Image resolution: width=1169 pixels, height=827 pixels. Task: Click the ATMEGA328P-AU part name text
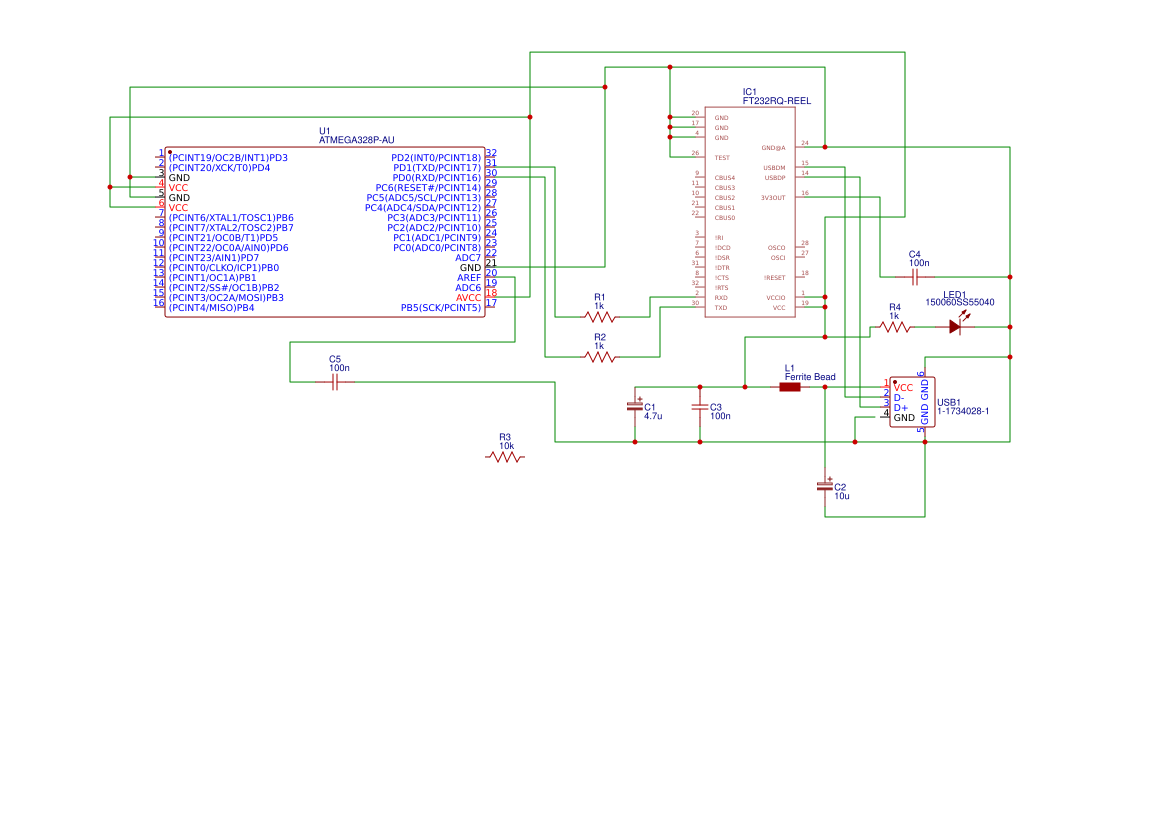tap(355, 140)
